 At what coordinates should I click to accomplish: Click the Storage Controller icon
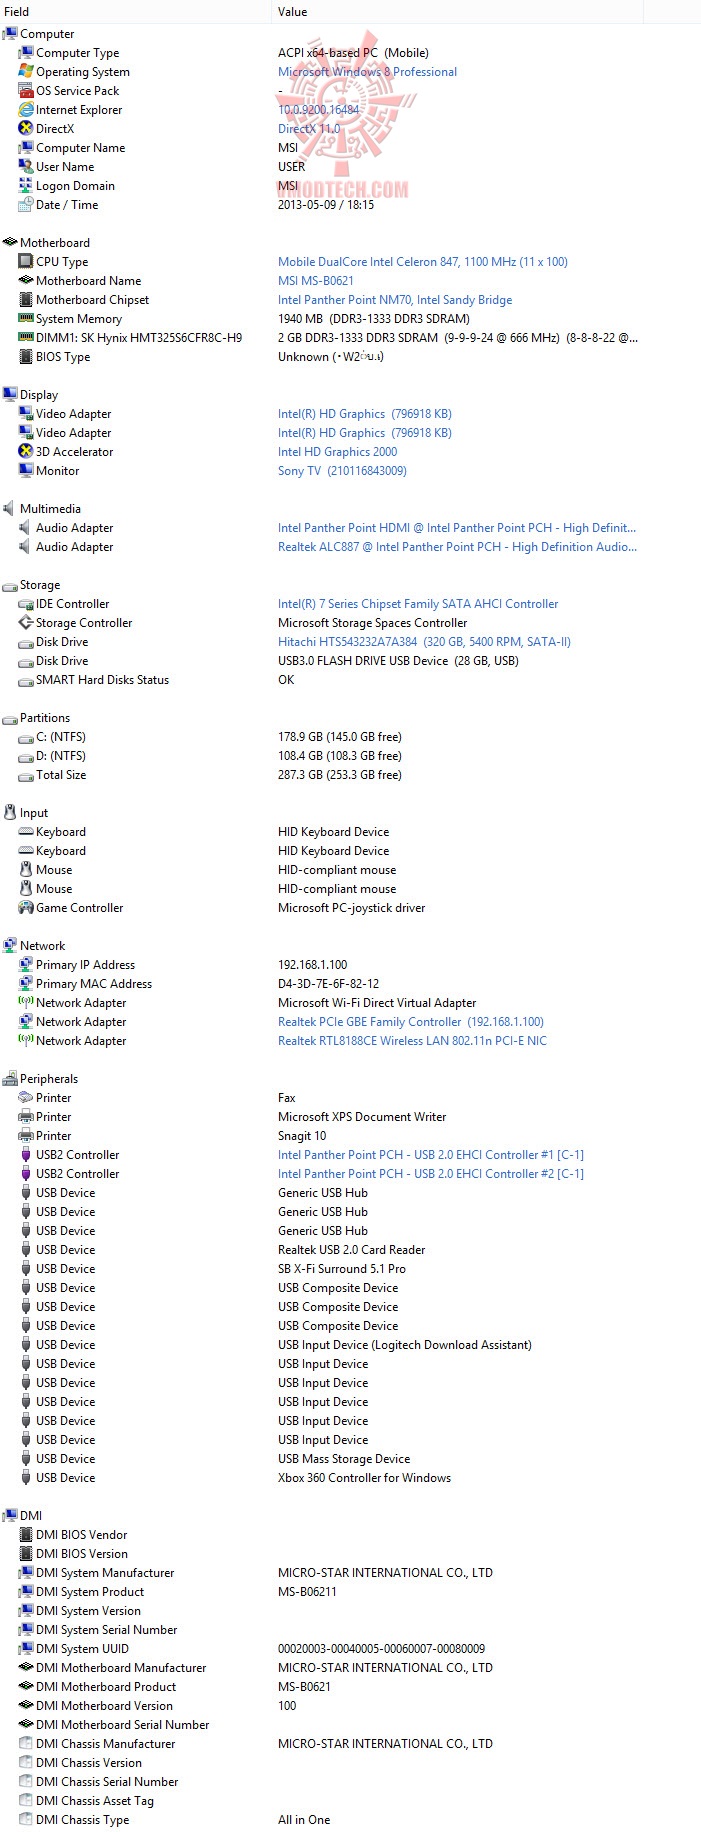coord(26,623)
